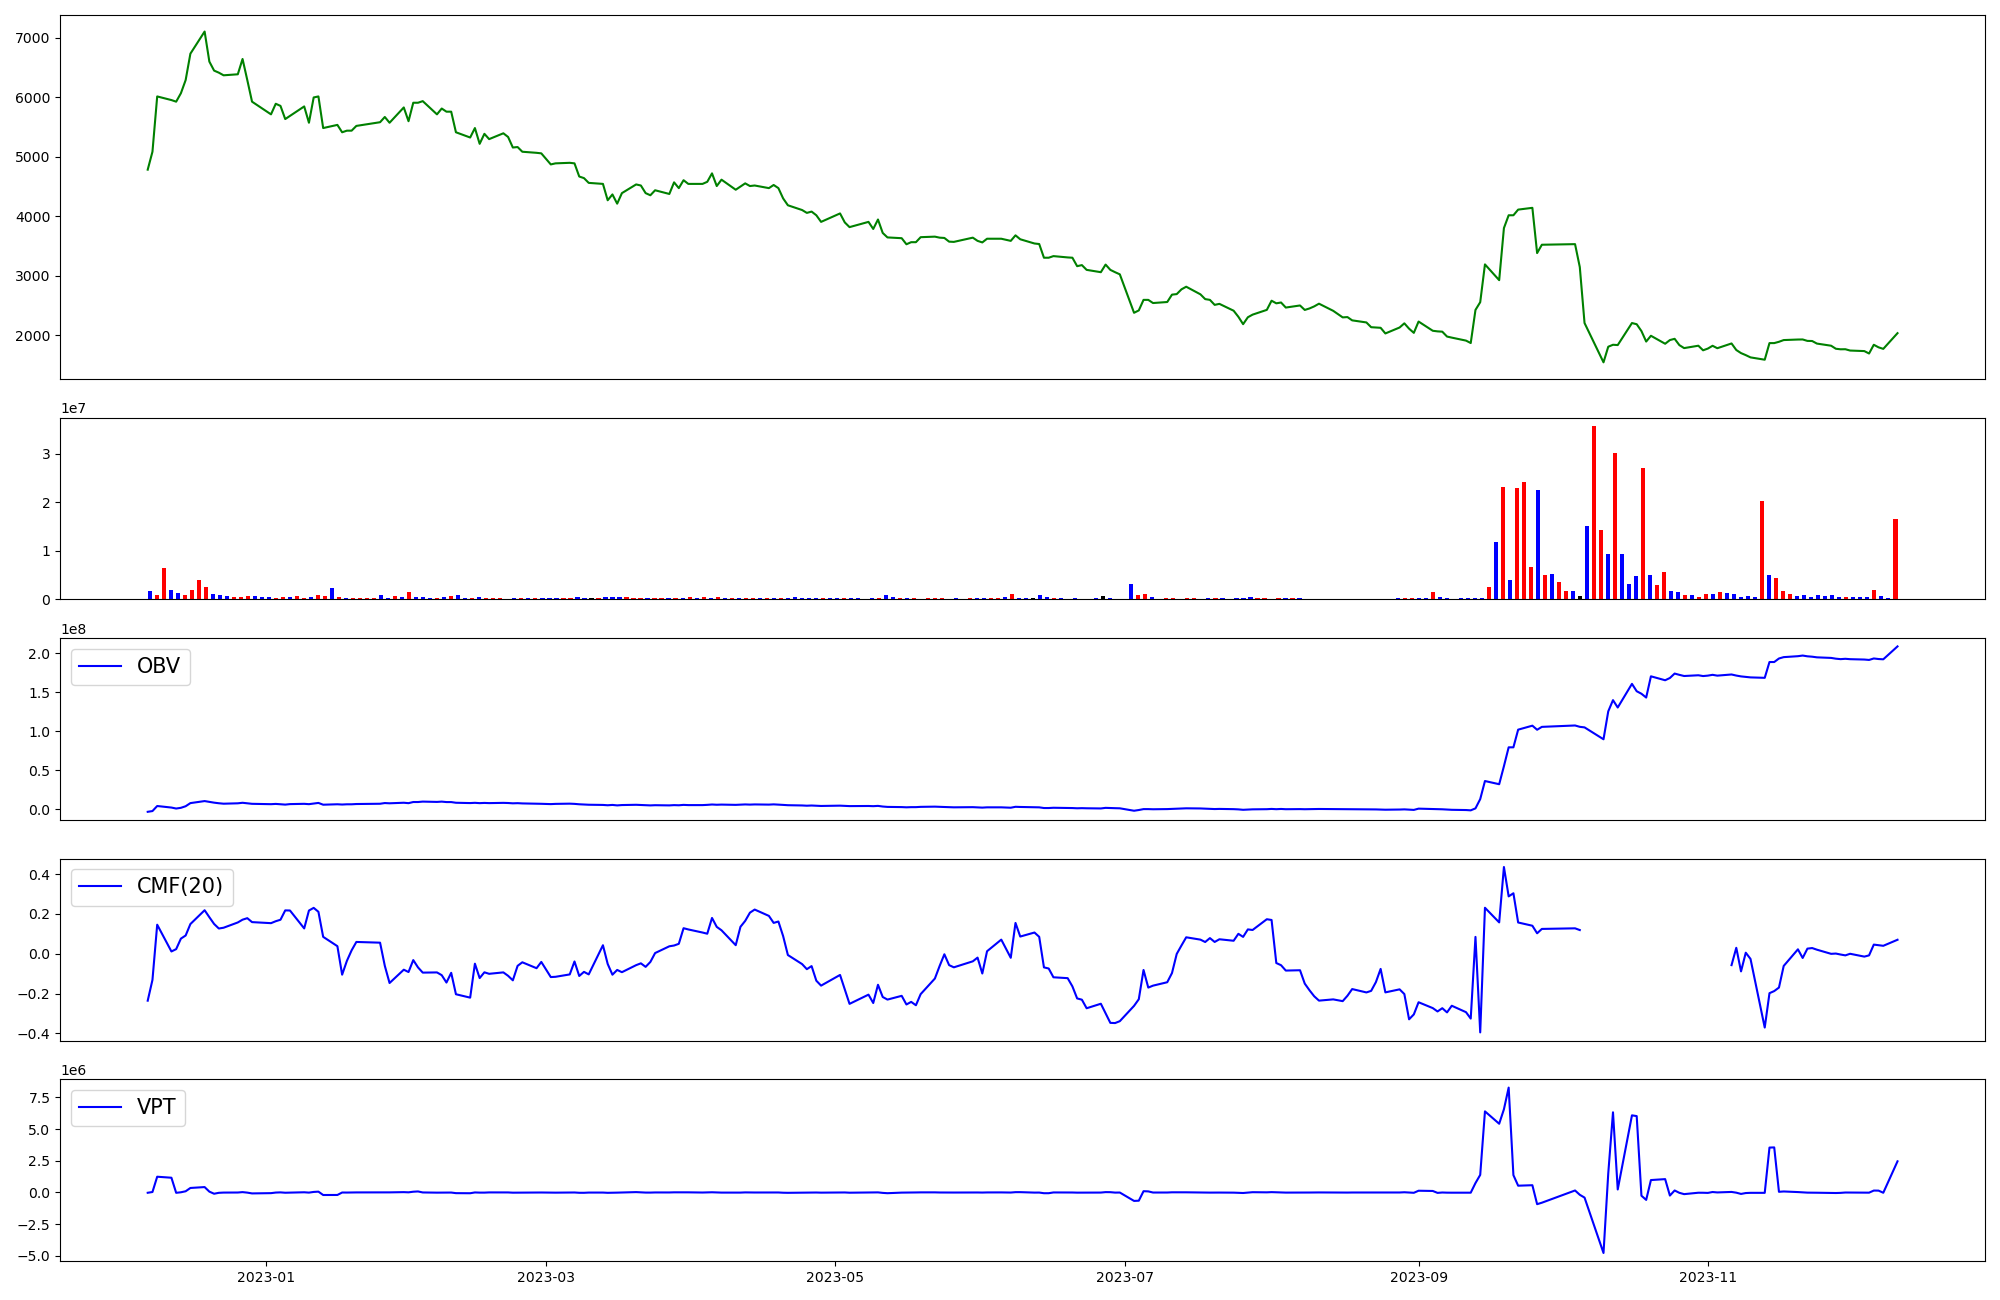The width and height of the screenshot is (2000, 1300).
Task: Click the 2023-07 x-axis date label
Action: tap(1125, 1277)
